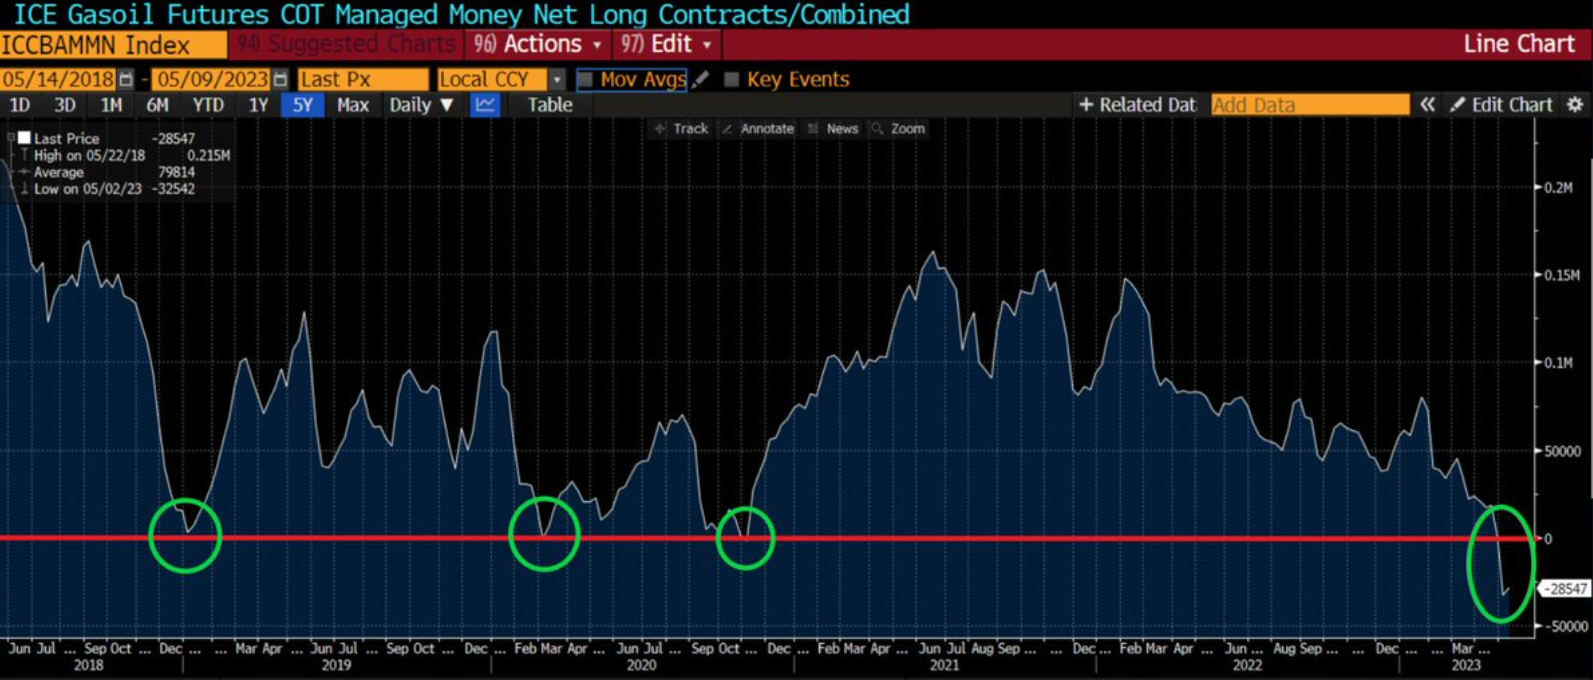Switch to the Table view tab
Screen dimensions: 1593x680
(549, 105)
